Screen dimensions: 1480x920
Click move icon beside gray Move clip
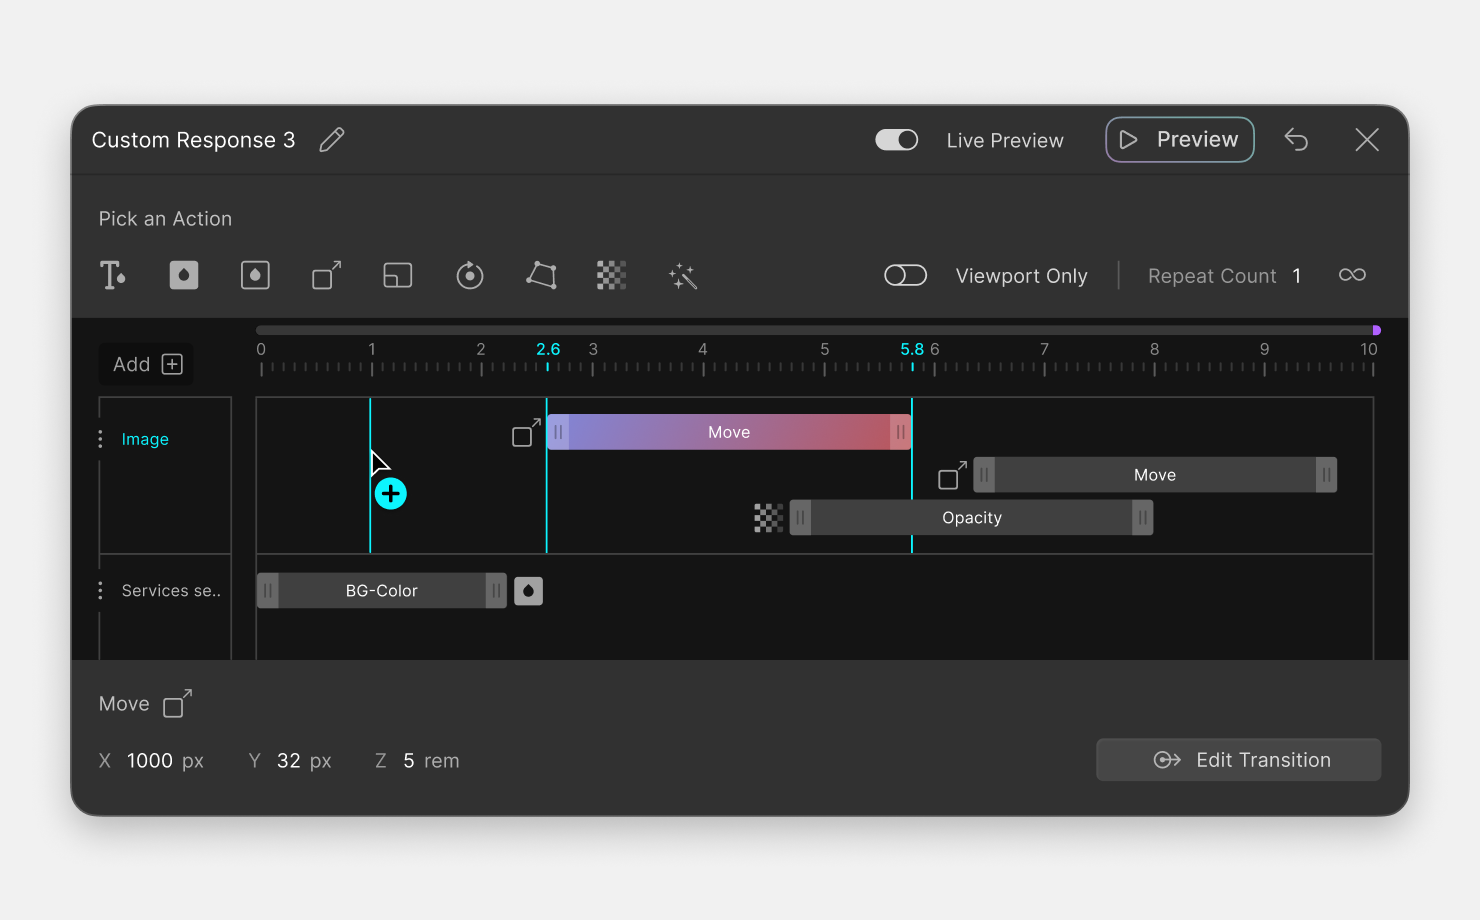tap(953, 475)
